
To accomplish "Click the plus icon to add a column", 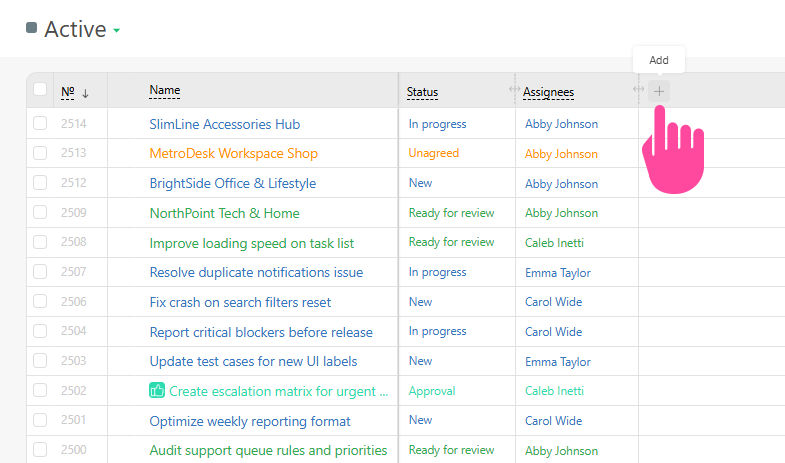I will coord(658,91).
